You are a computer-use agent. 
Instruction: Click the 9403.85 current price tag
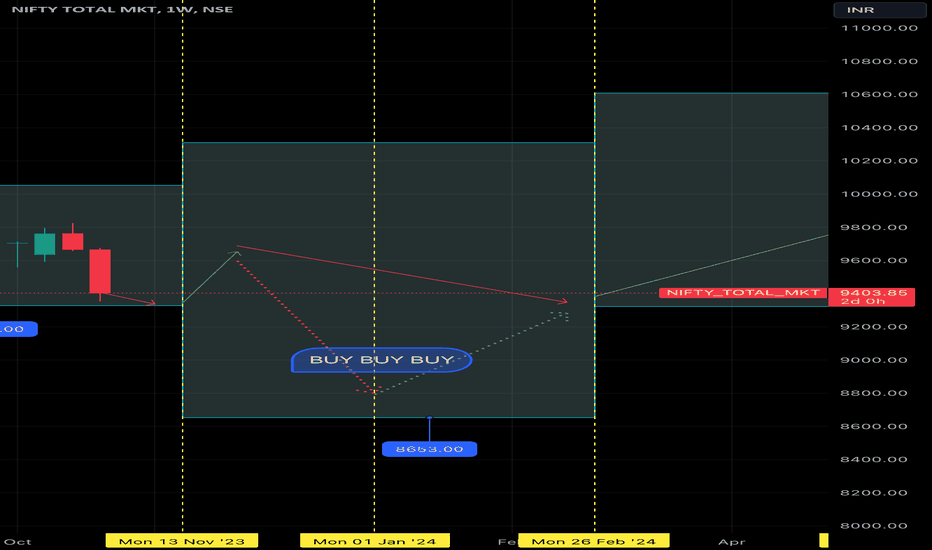click(873, 293)
